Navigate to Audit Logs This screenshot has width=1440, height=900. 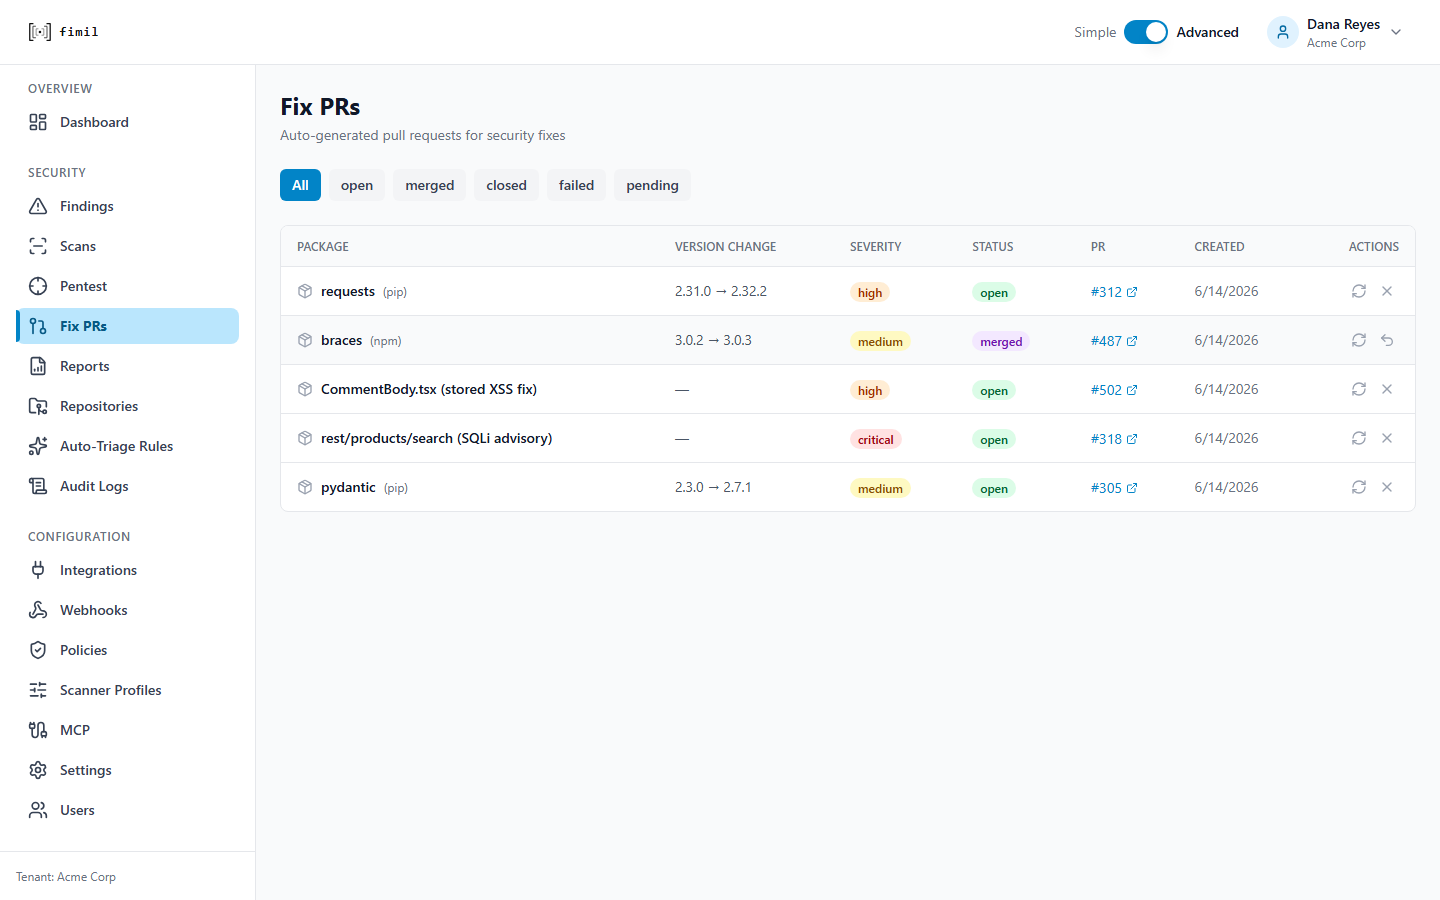click(x=128, y=486)
